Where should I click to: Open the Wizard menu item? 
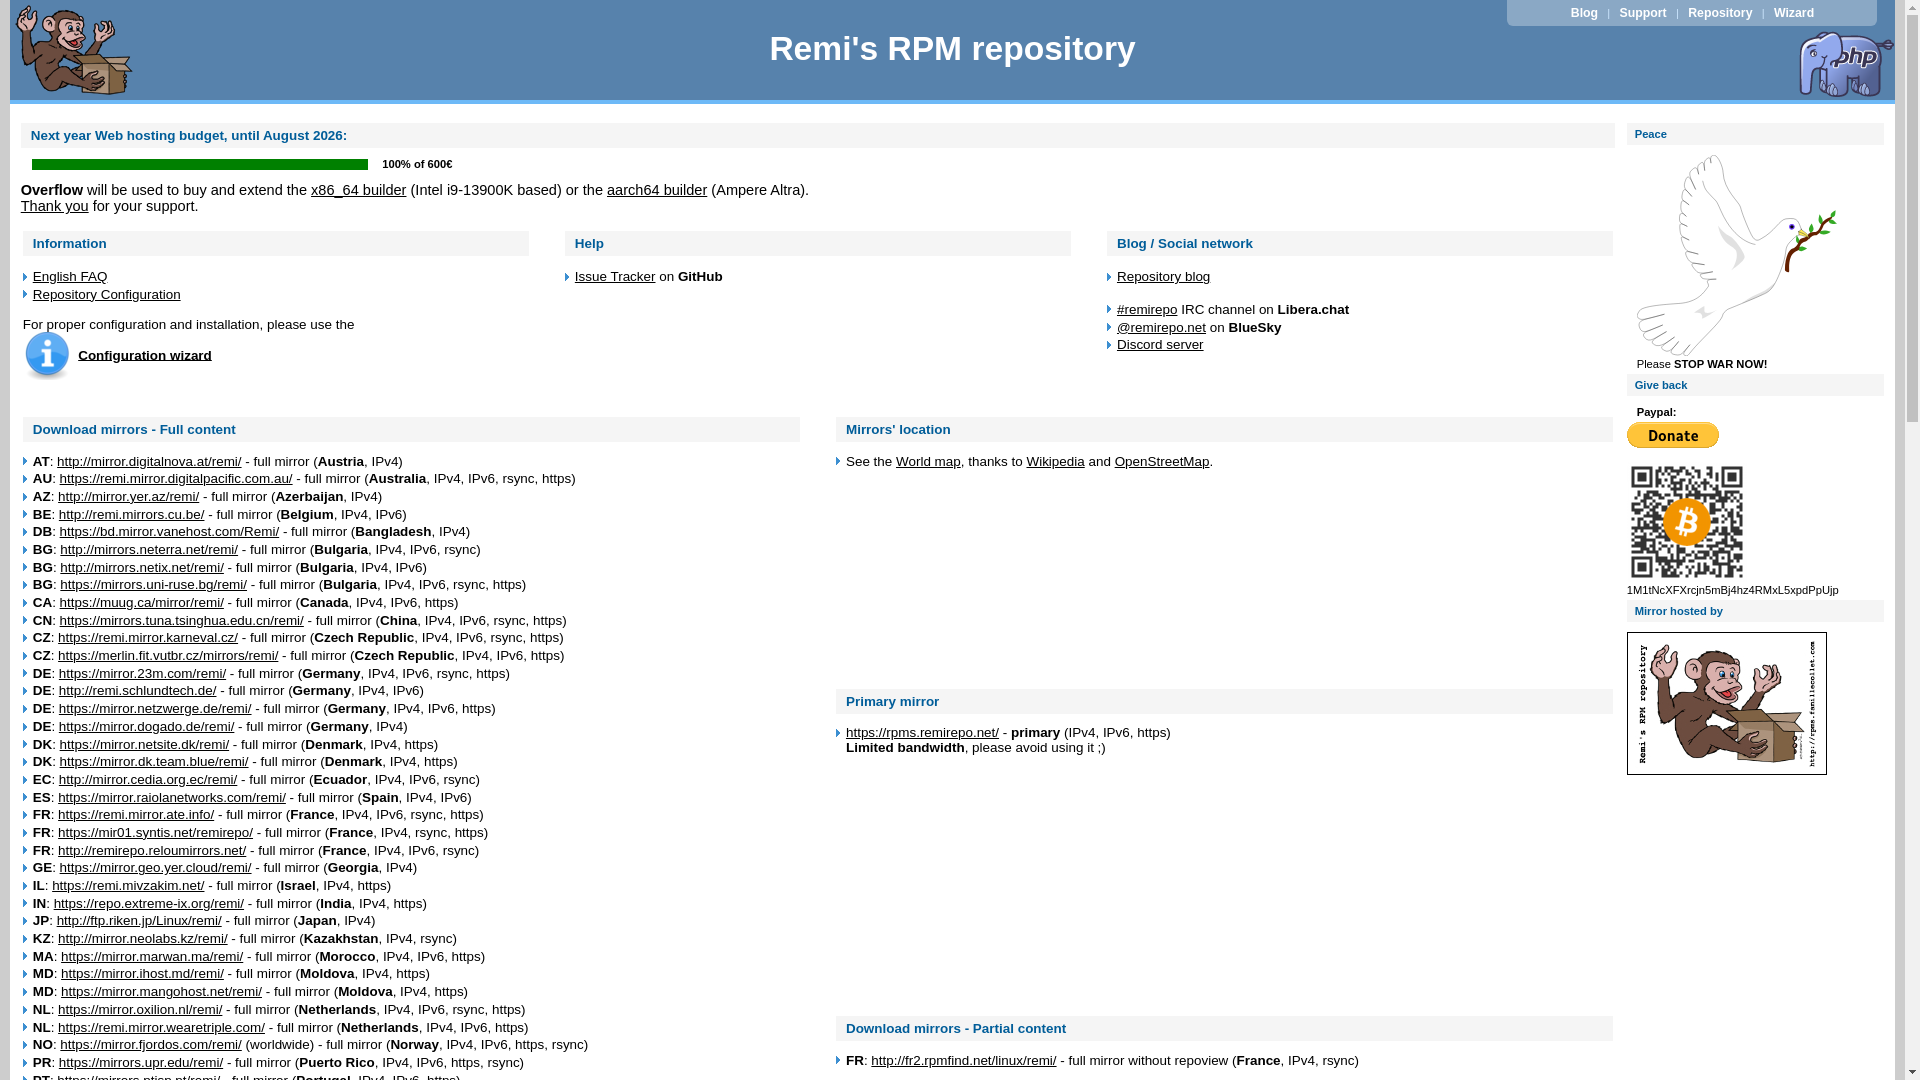click(1794, 13)
